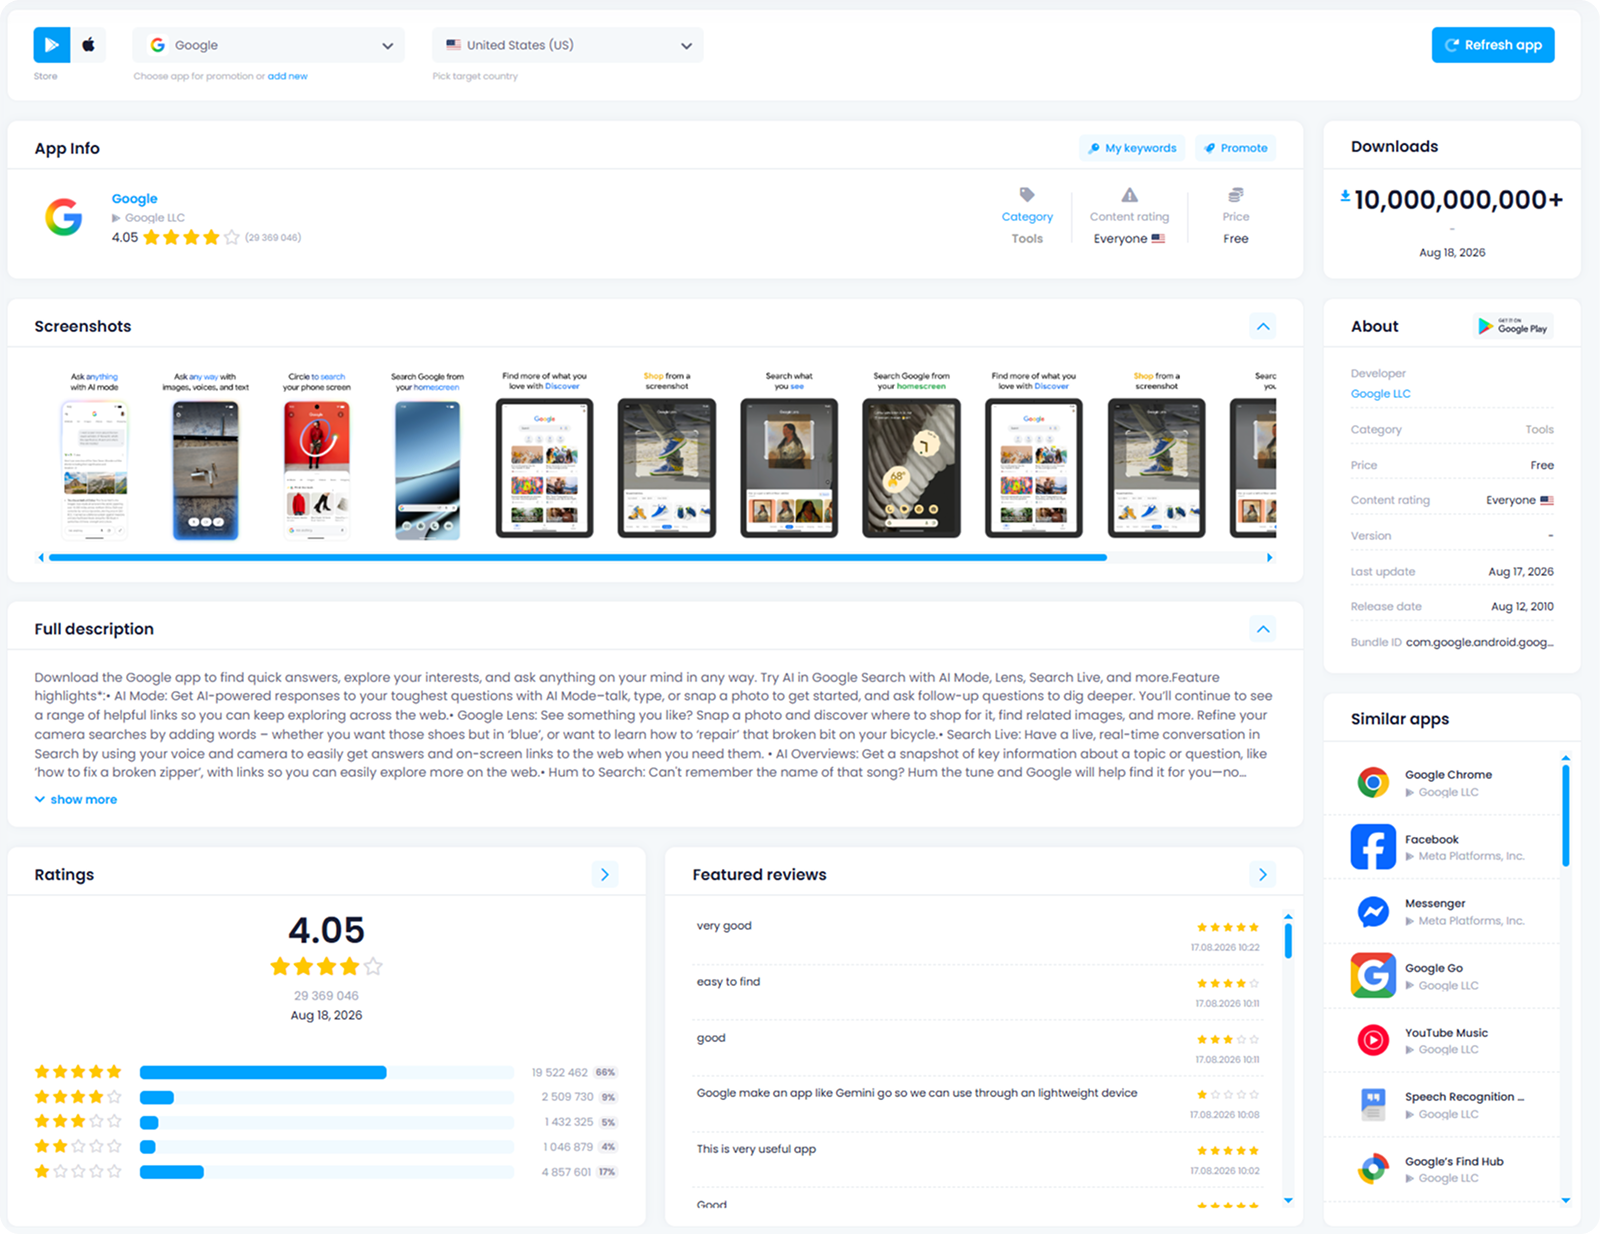The width and height of the screenshot is (1600, 1234).
Task: Open YouTube Music in Similar apps
Action: (x=1441, y=1041)
